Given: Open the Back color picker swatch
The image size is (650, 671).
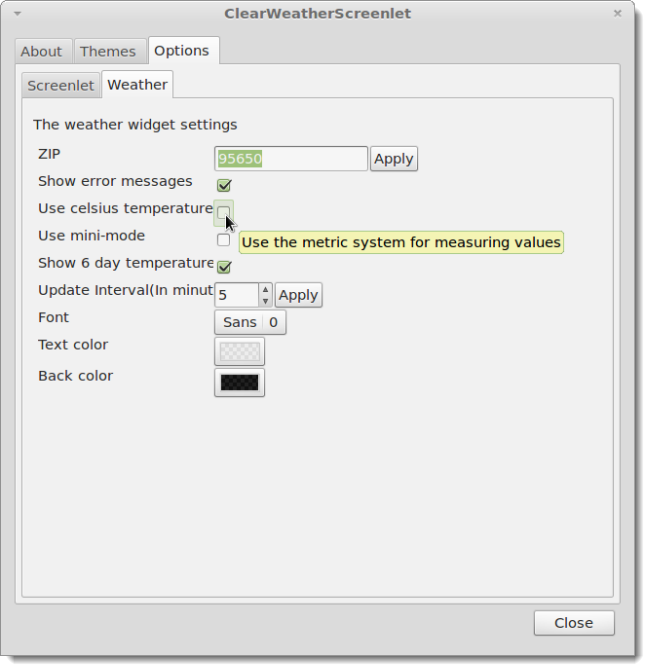Looking at the screenshot, I should 239,383.
